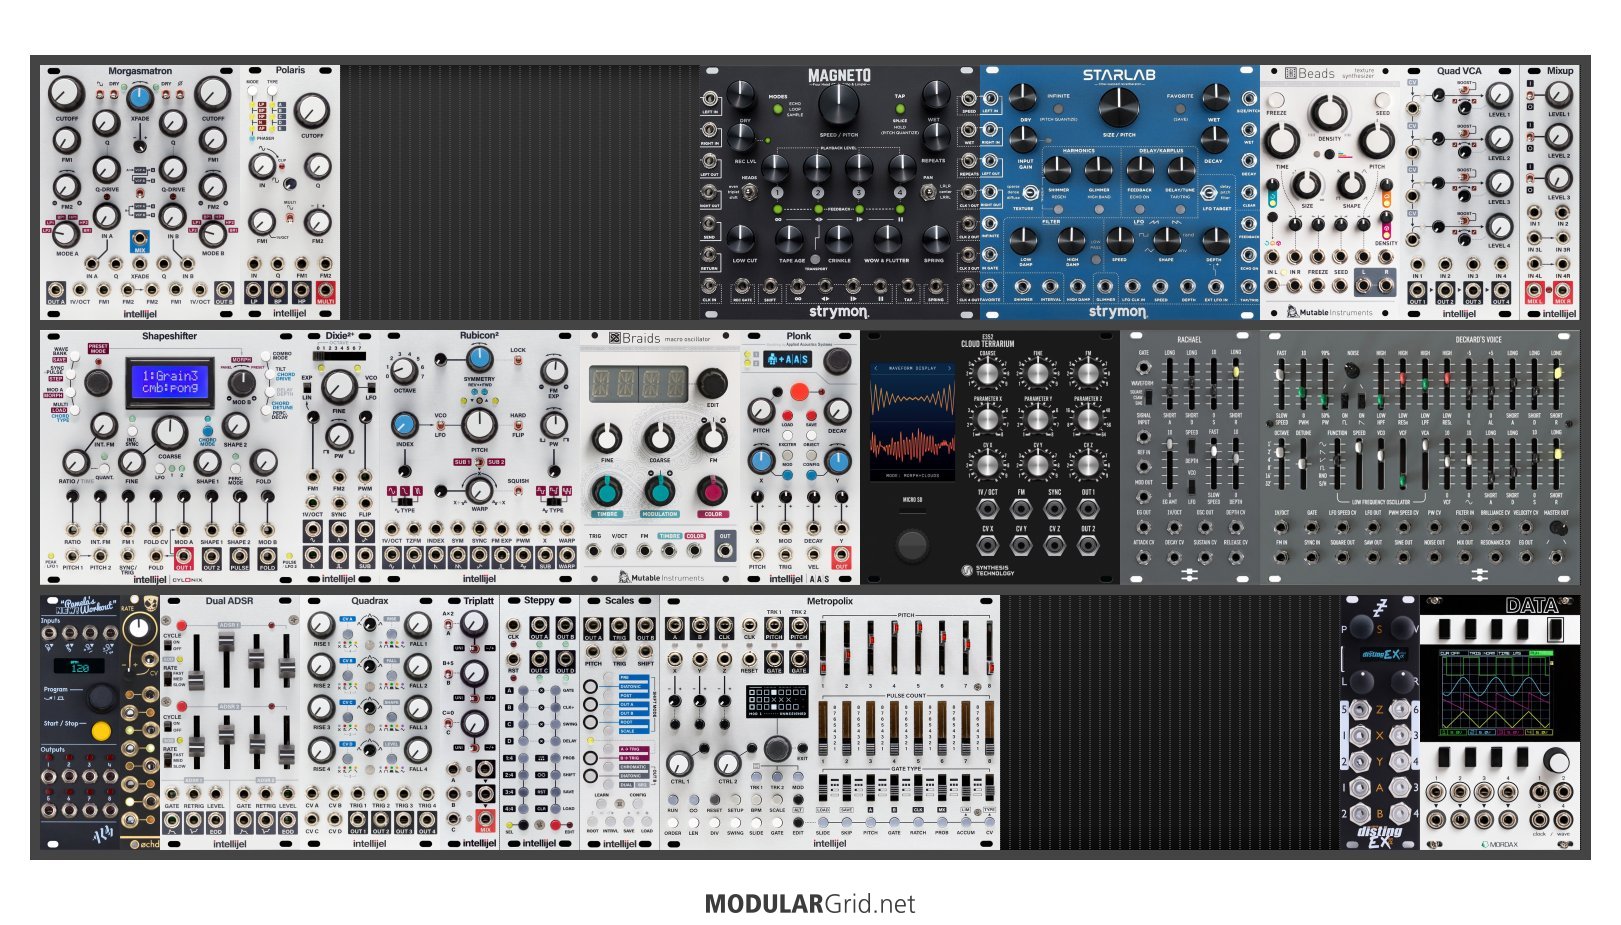Click the large red button on Plonk
Viewport: 1621px width, 925px height.
(799, 391)
